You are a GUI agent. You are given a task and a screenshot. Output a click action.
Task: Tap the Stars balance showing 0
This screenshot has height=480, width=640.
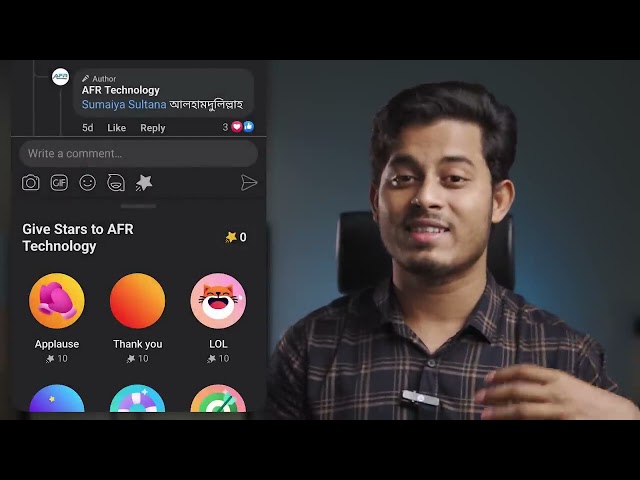(x=236, y=237)
